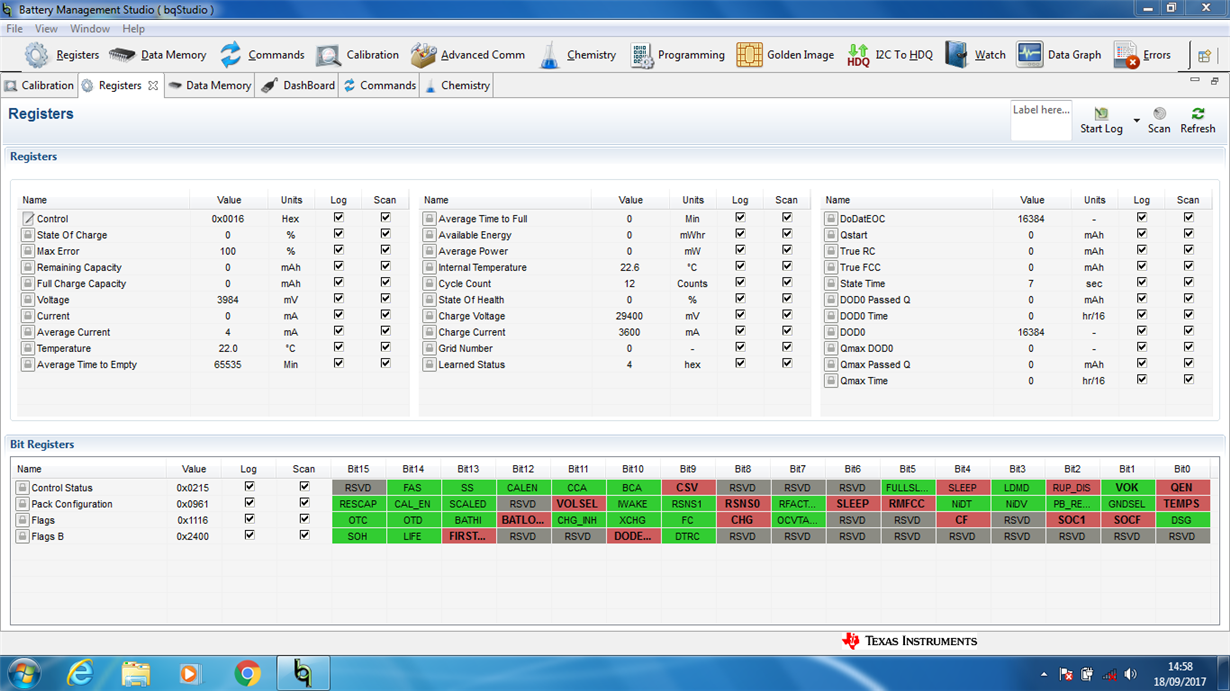The width and height of the screenshot is (1230, 691).
Task: Open the File menu
Action: (14, 29)
